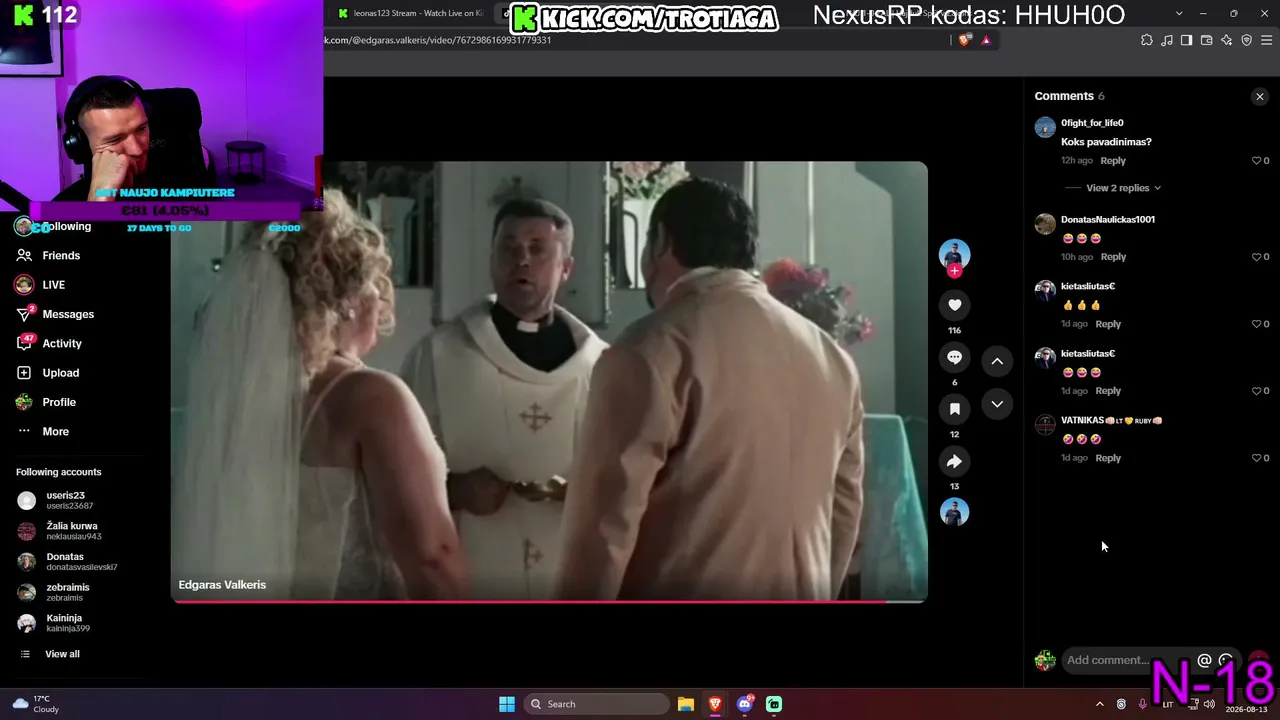
Task: Open the media control music note icon
Action: (x=1167, y=40)
